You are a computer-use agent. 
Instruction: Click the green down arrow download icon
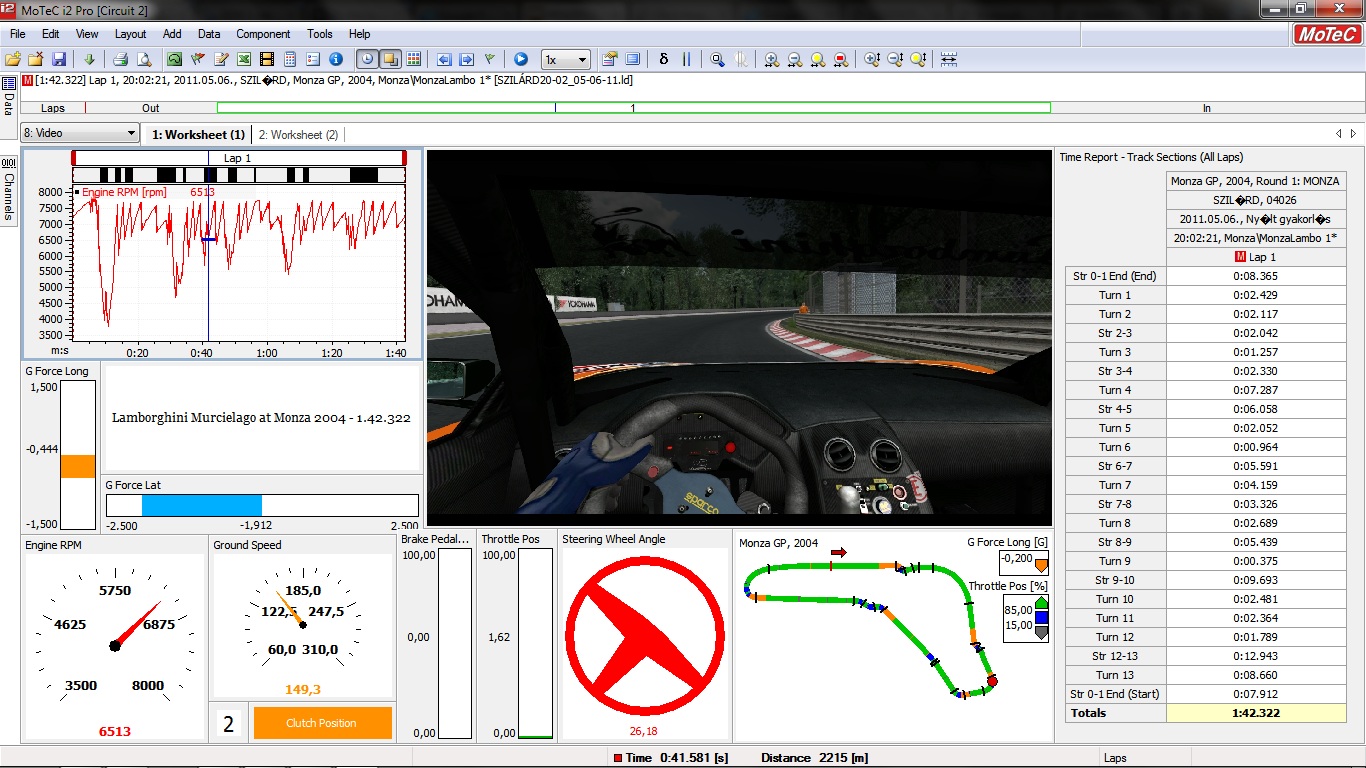pos(89,59)
